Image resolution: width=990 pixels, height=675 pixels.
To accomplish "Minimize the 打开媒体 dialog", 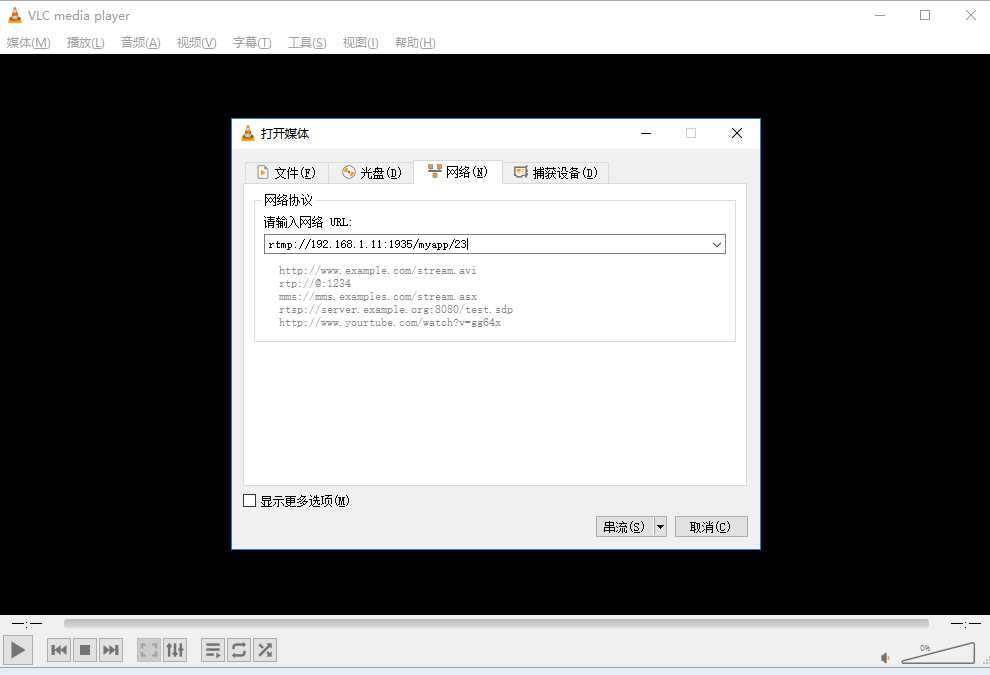I will tap(646, 133).
